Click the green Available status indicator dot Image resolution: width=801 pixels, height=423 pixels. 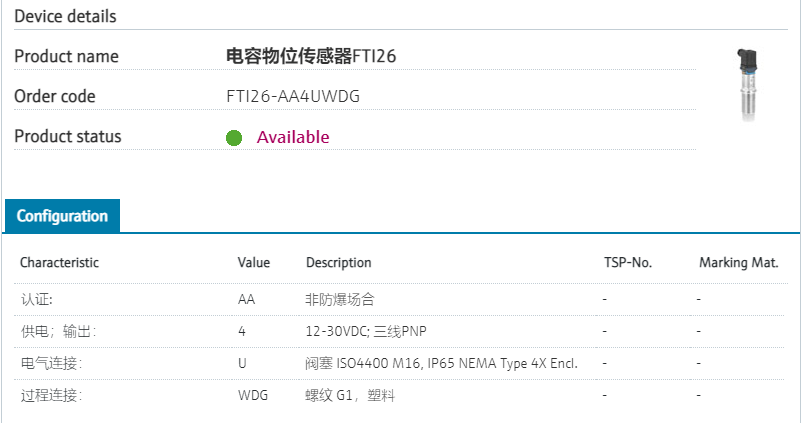click(x=234, y=138)
